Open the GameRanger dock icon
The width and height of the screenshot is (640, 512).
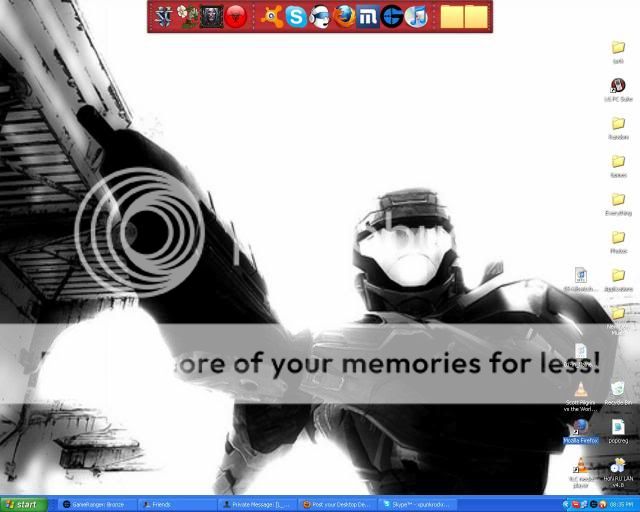click(x=393, y=16)
